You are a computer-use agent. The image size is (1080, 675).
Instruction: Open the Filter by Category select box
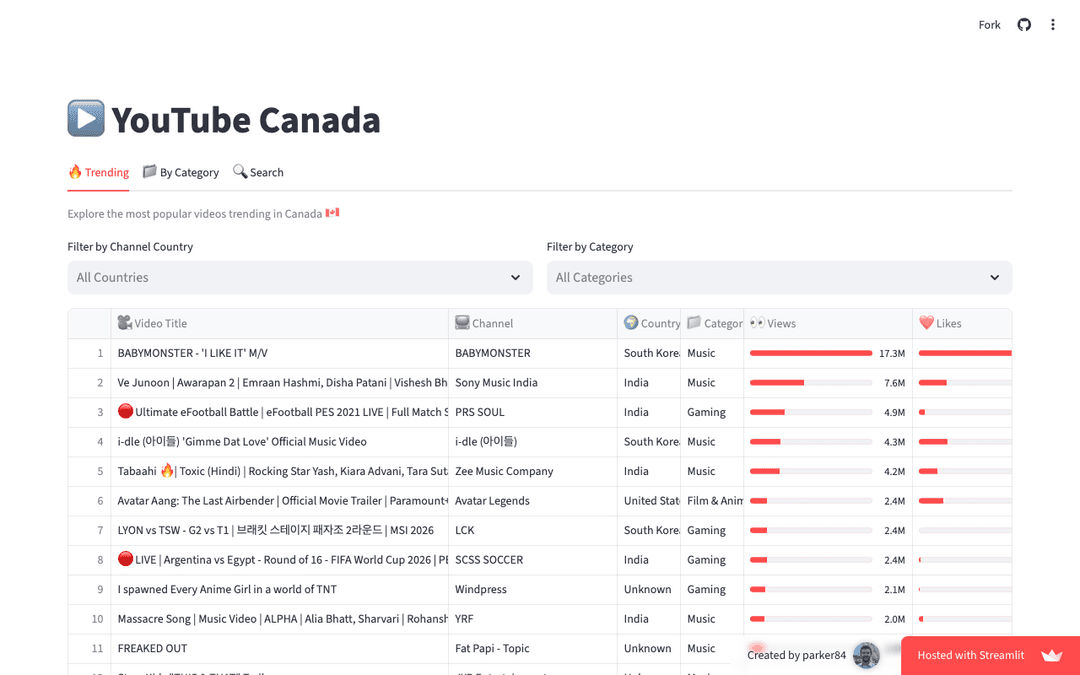[x=779, y=278]
